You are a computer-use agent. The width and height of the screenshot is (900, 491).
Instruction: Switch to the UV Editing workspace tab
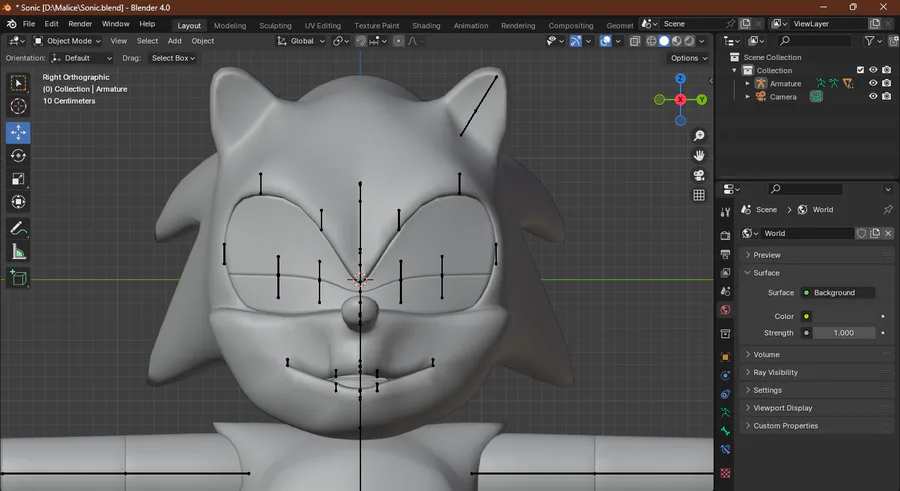[323, 25]
